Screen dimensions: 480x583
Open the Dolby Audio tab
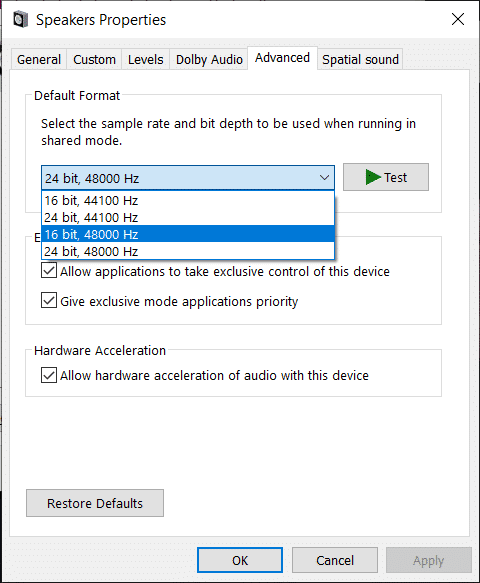coord(209,59)
